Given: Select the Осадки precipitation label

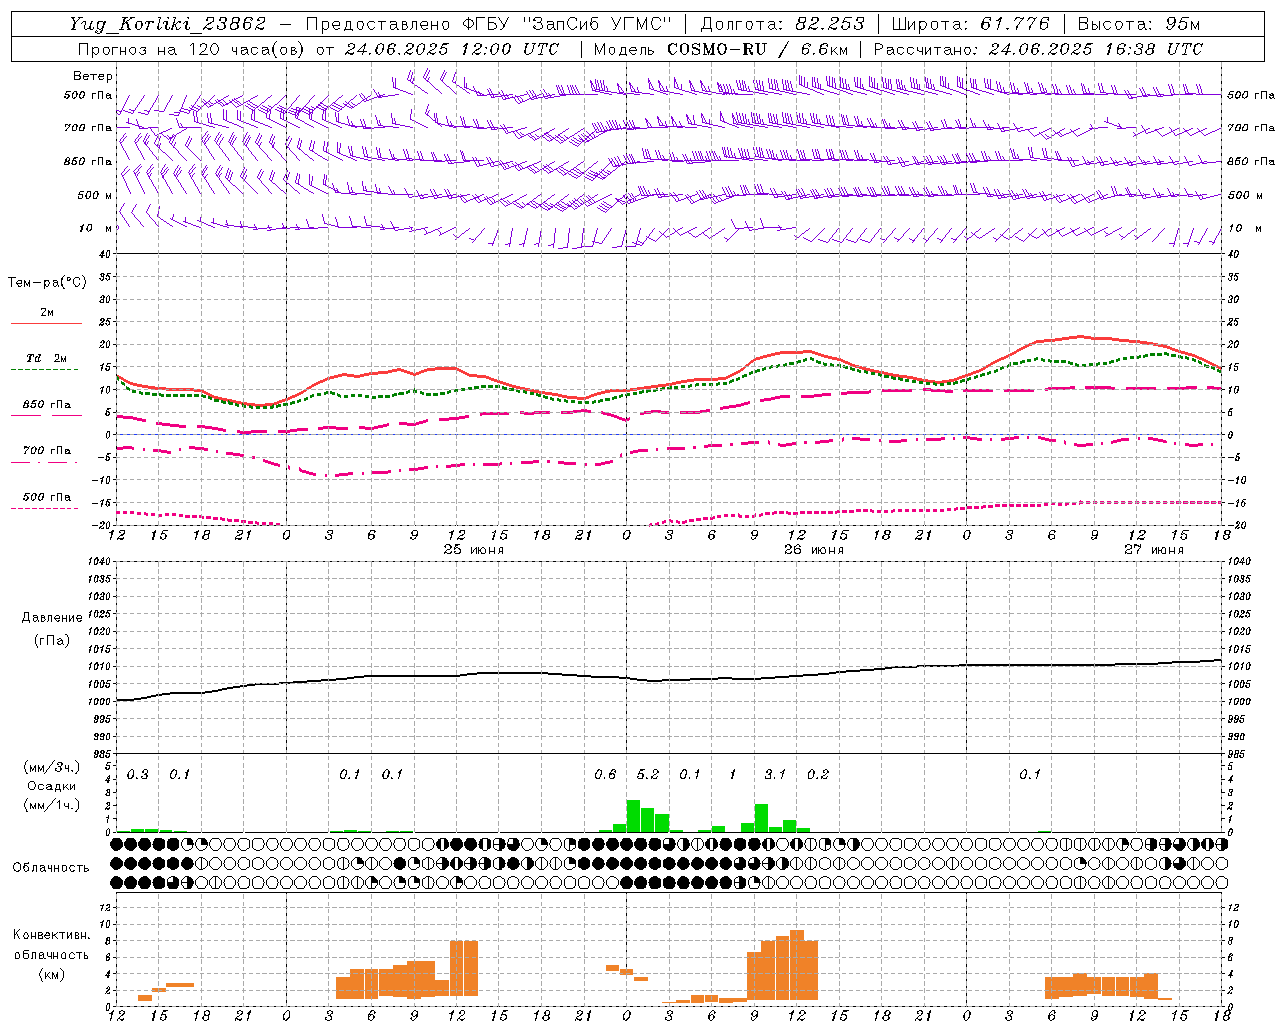Looking at the screenshot, I should point(52,786).
